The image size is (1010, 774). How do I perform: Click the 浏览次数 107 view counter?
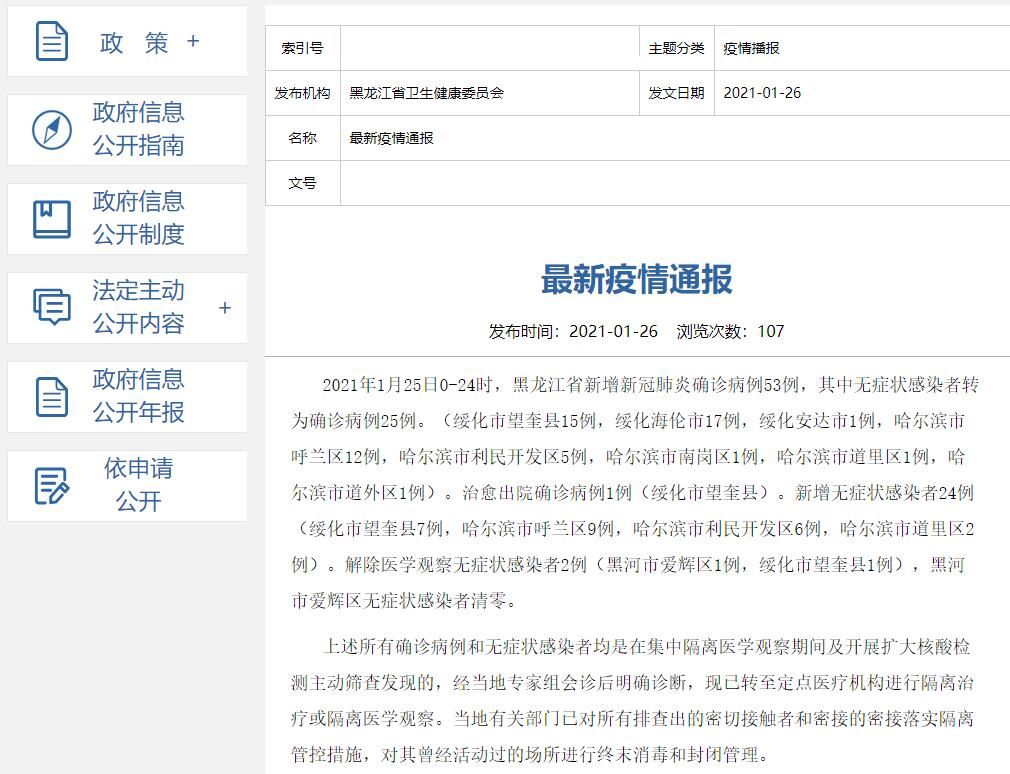point(730,331)
